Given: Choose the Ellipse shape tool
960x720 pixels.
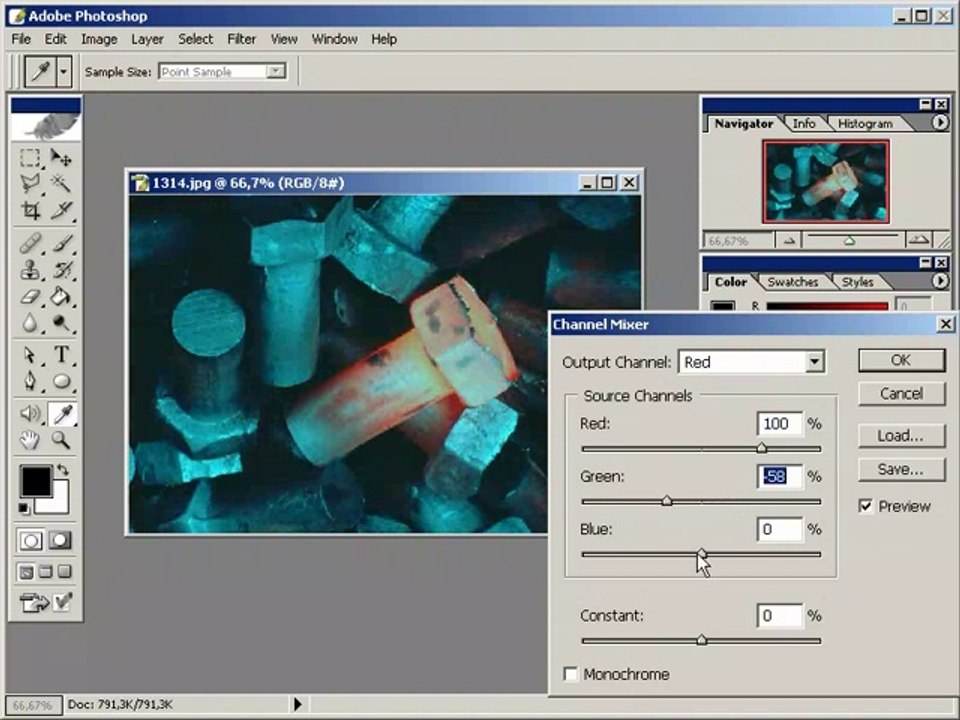Looking at the screenshot, I should pyautogui.click(x=61, y=381).
